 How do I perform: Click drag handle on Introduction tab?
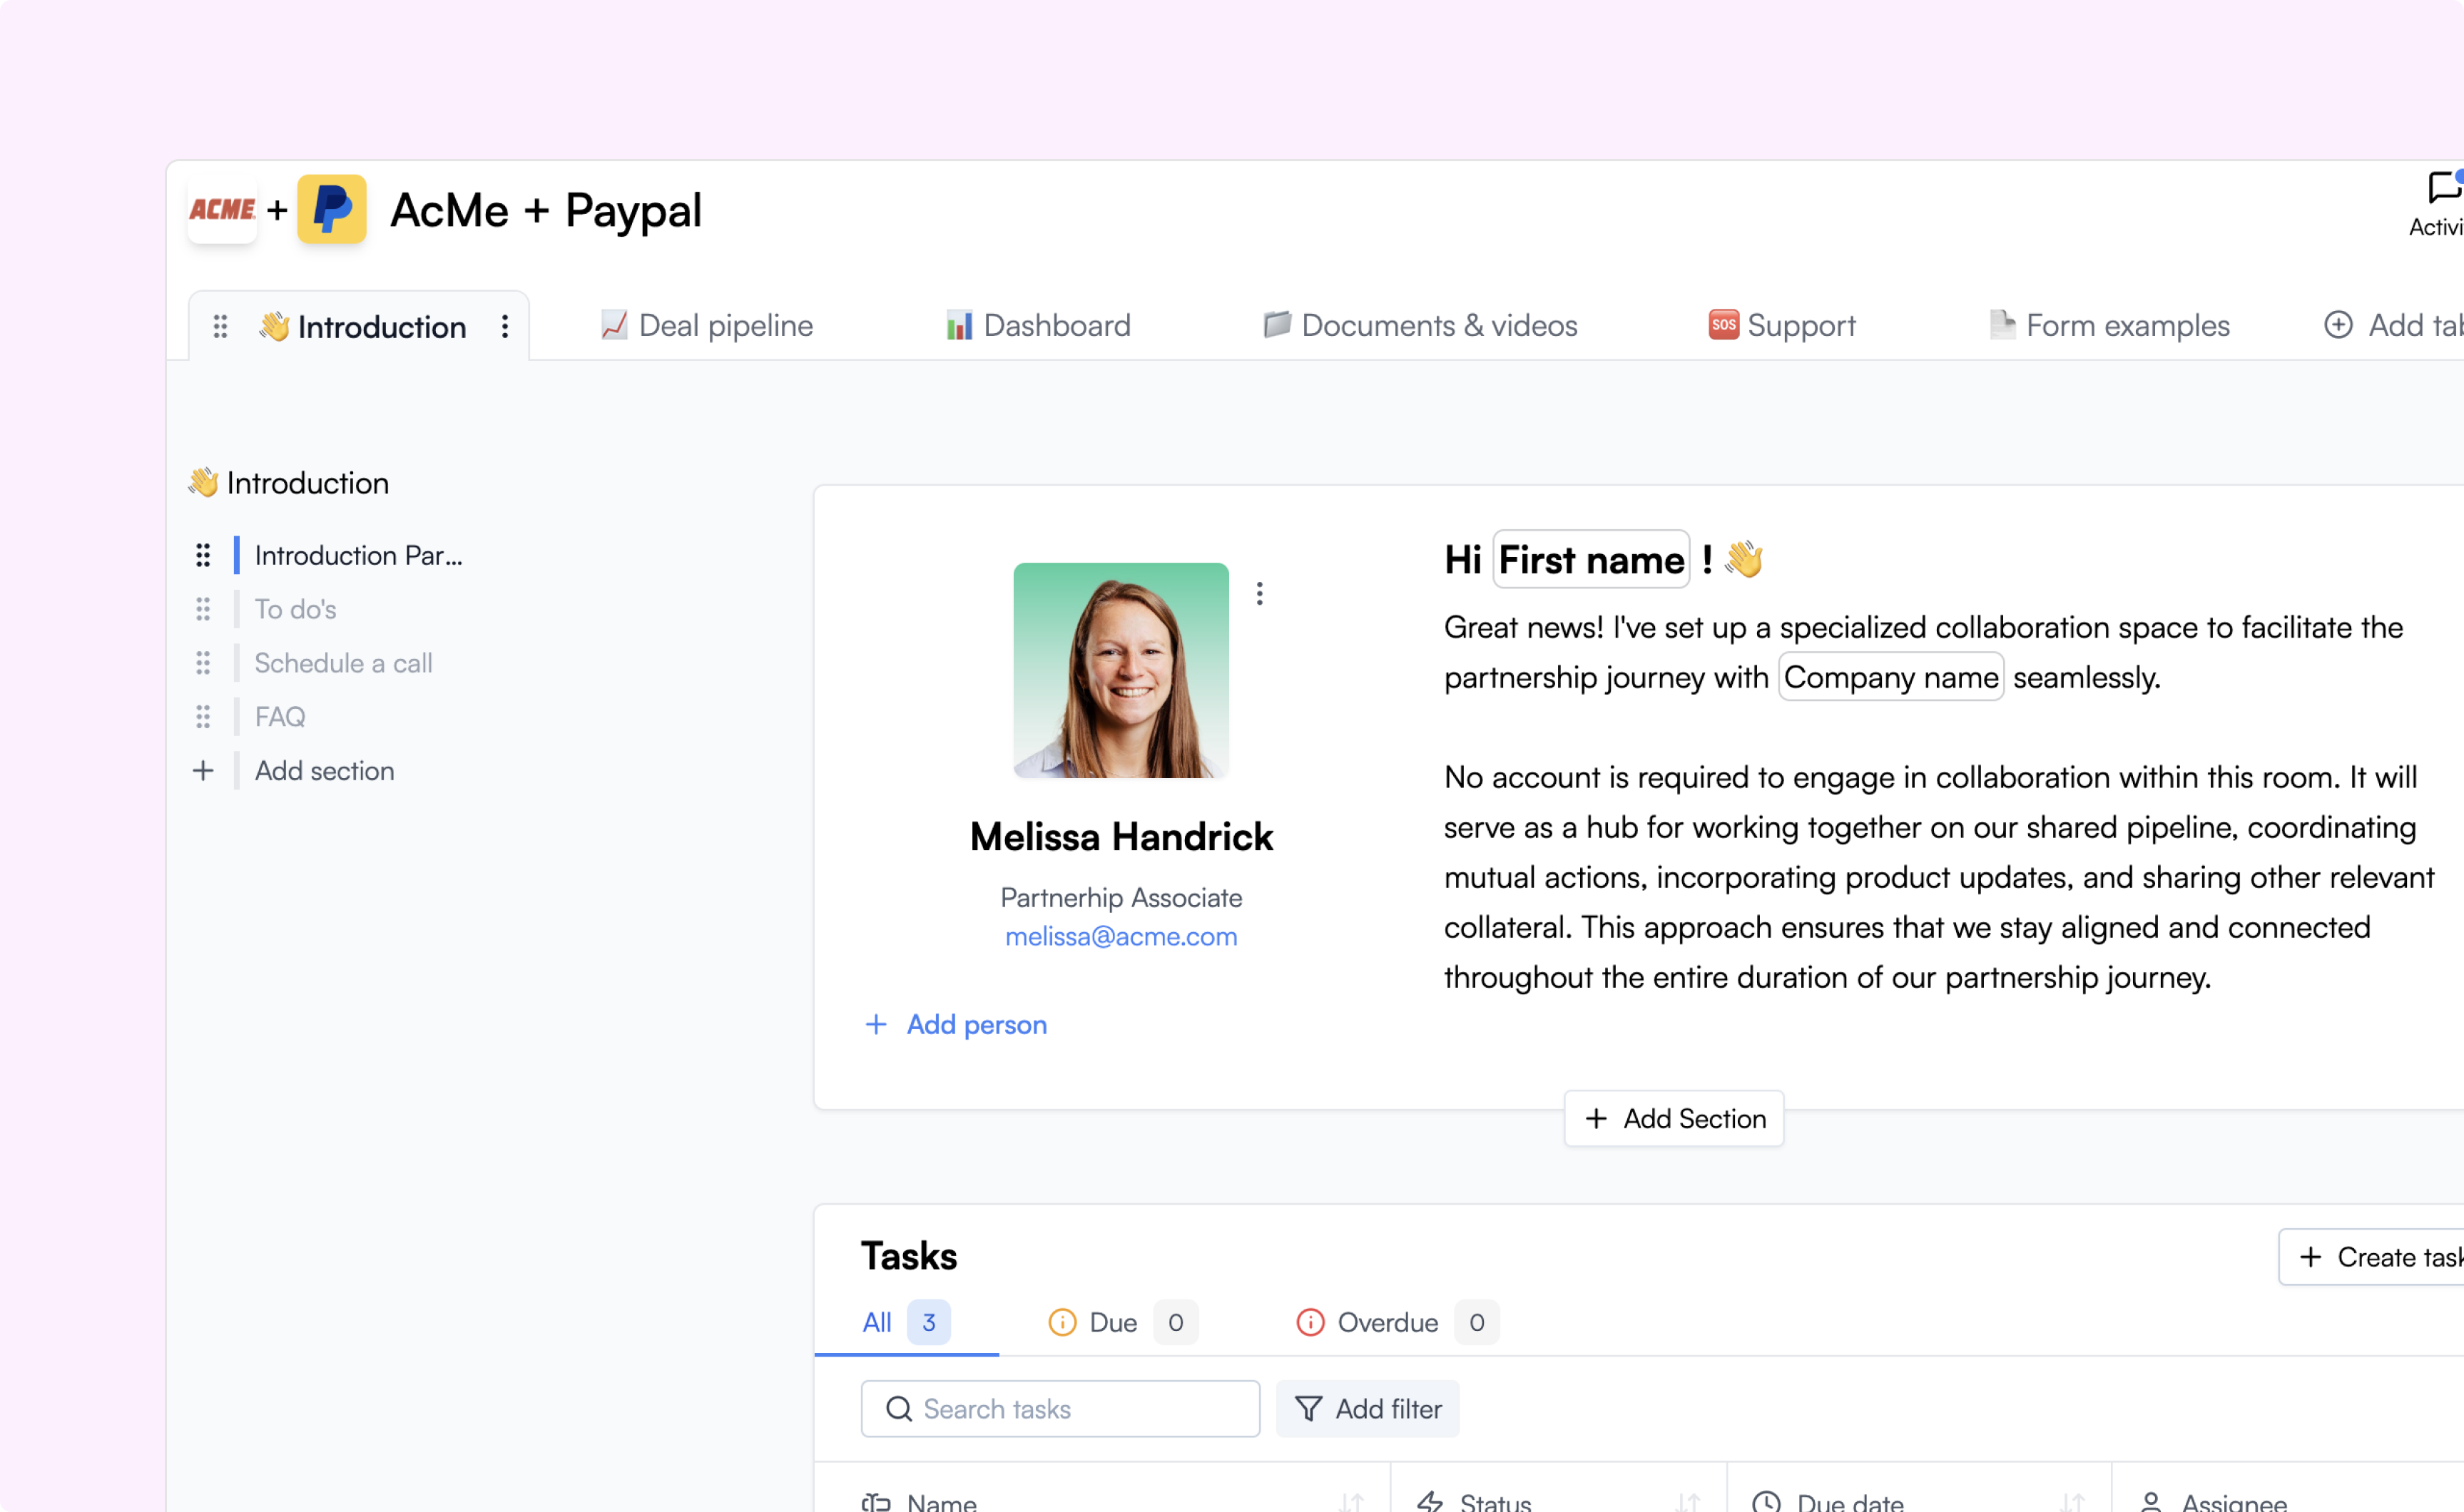(x=220, y=326)
